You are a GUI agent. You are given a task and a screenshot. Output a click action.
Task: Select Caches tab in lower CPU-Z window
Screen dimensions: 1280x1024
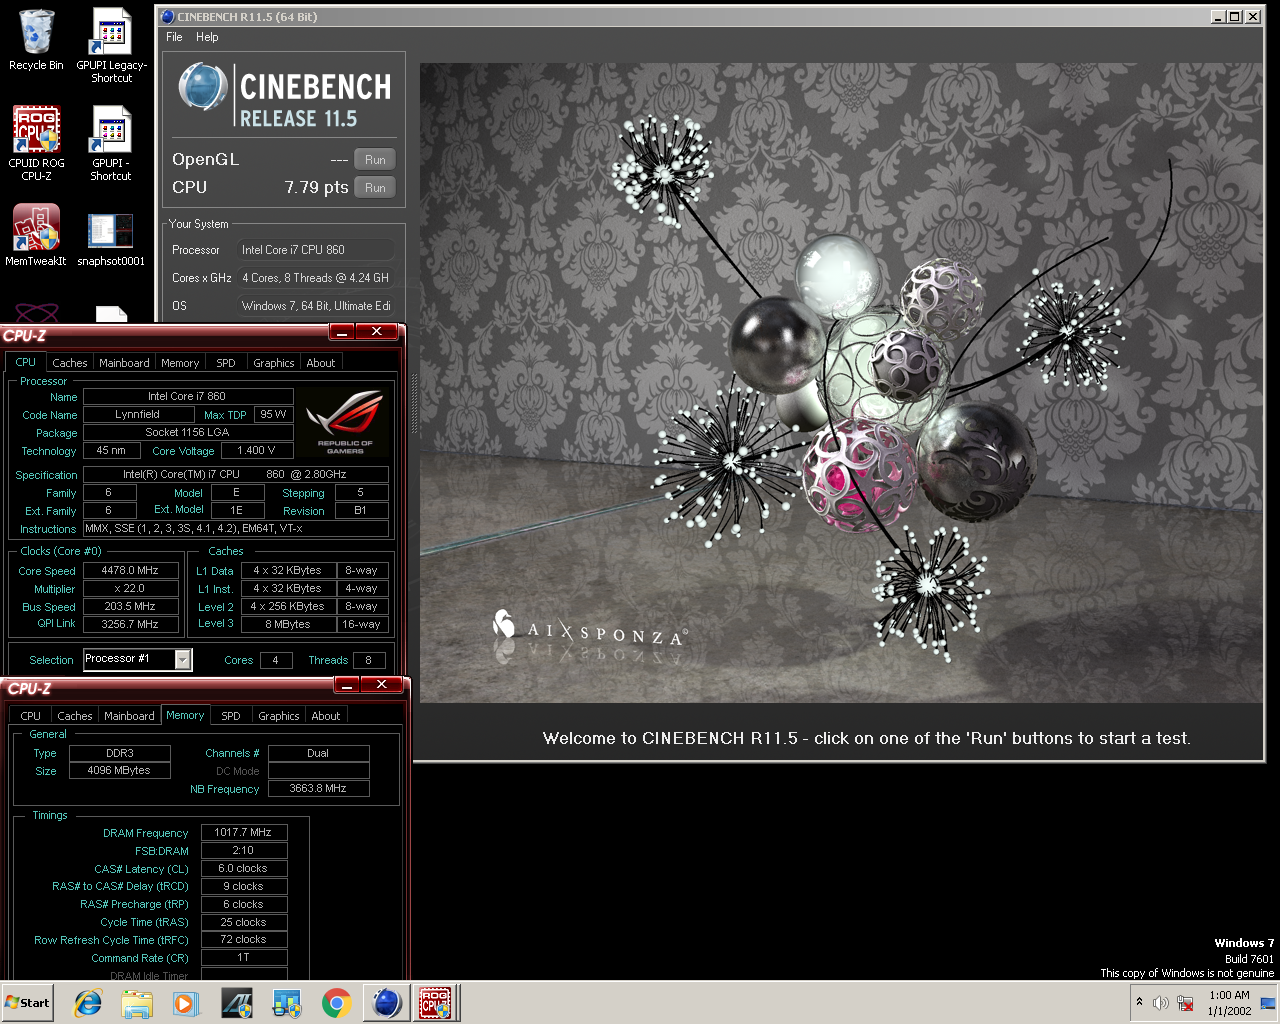pyautogui.click(x=75, y=716)
